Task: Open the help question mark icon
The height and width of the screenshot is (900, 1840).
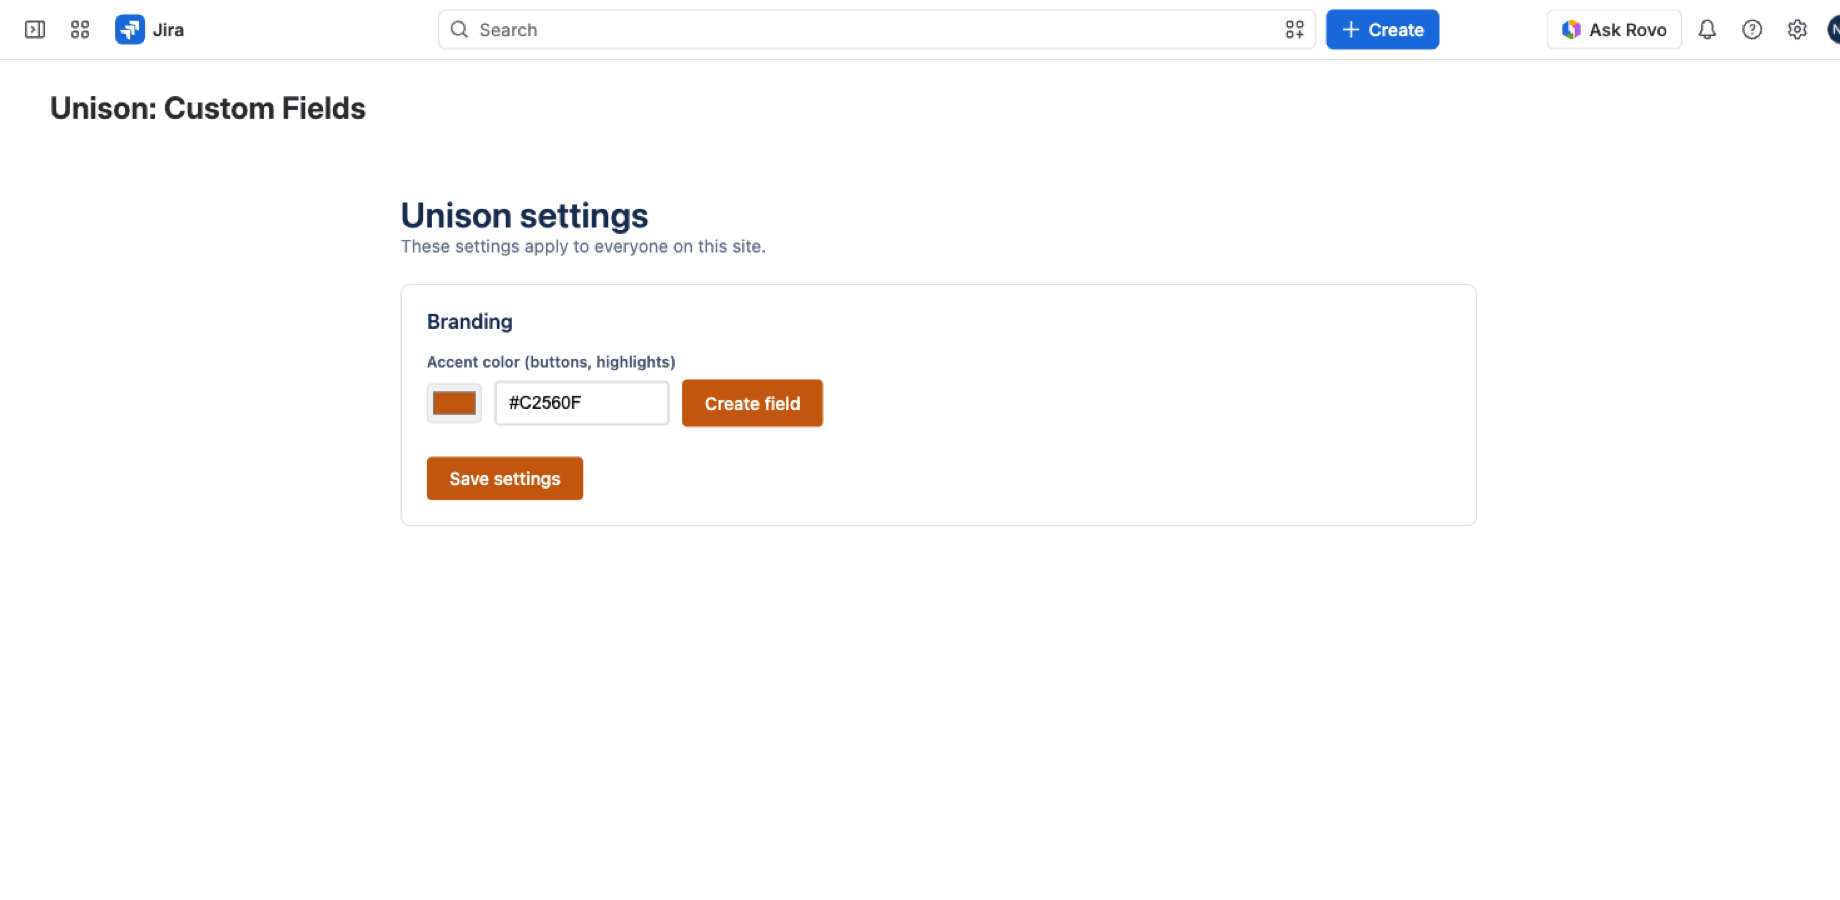Action: pyautogui.click(x=1752, y=30)
